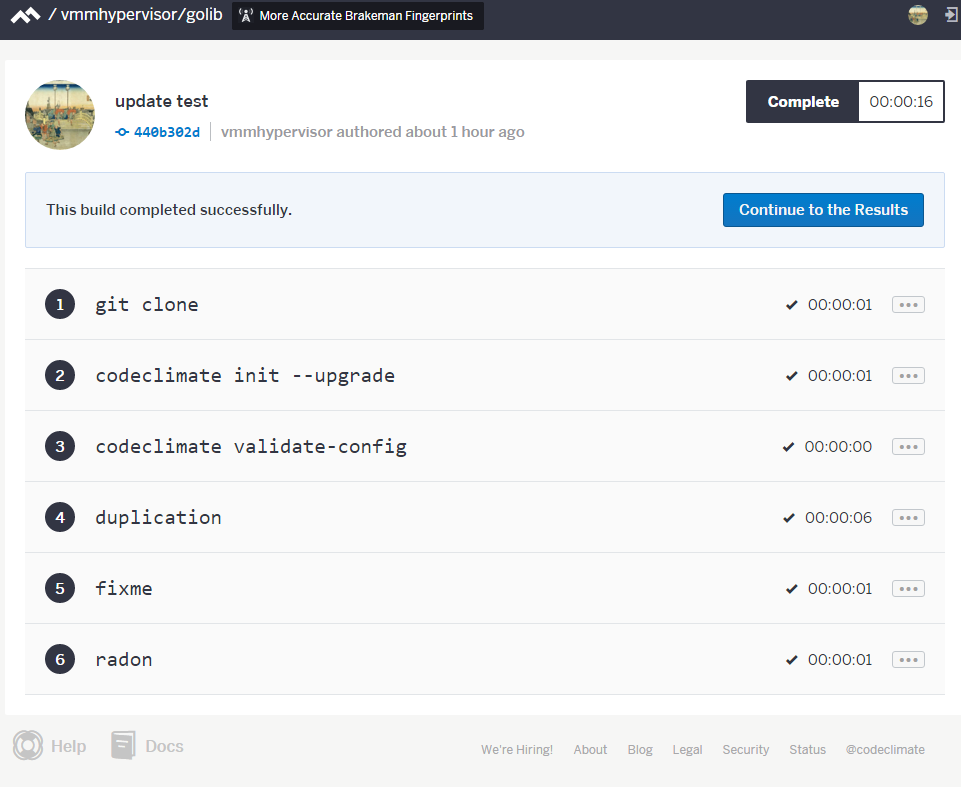Open the Docs link in footer
Screen dimensions: 961x787
click(164, 746)
